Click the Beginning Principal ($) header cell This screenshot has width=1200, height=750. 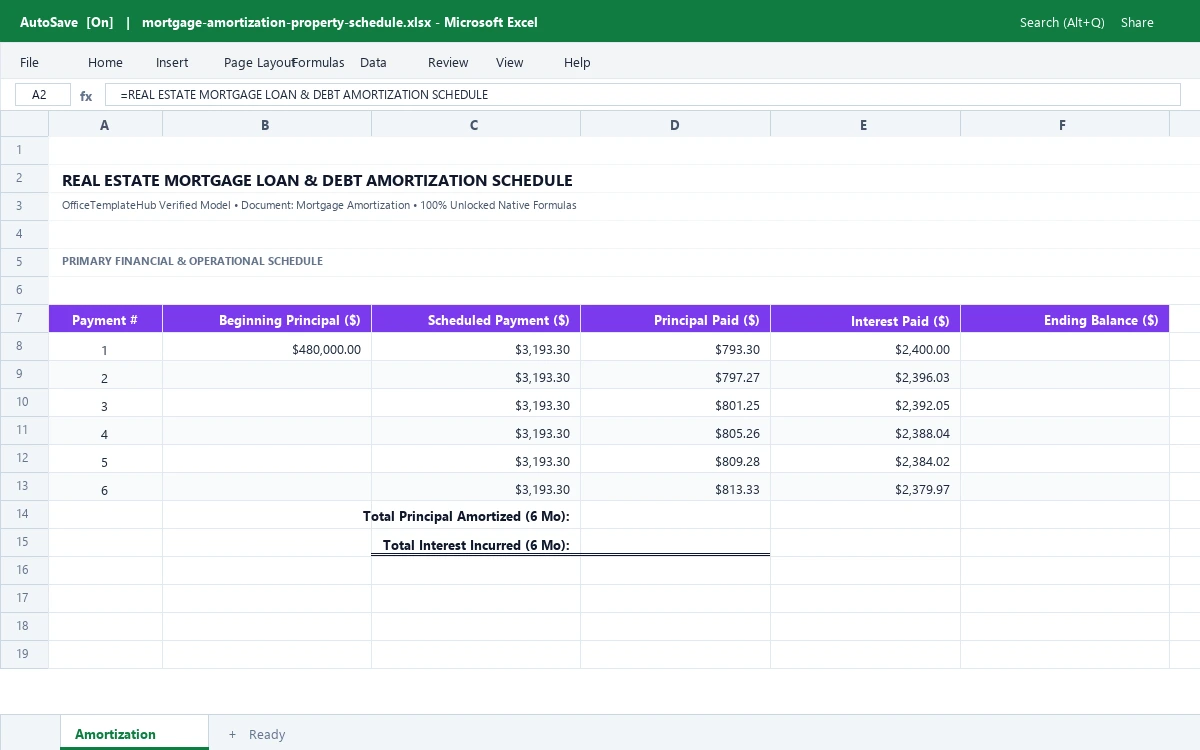click(266, 319)
